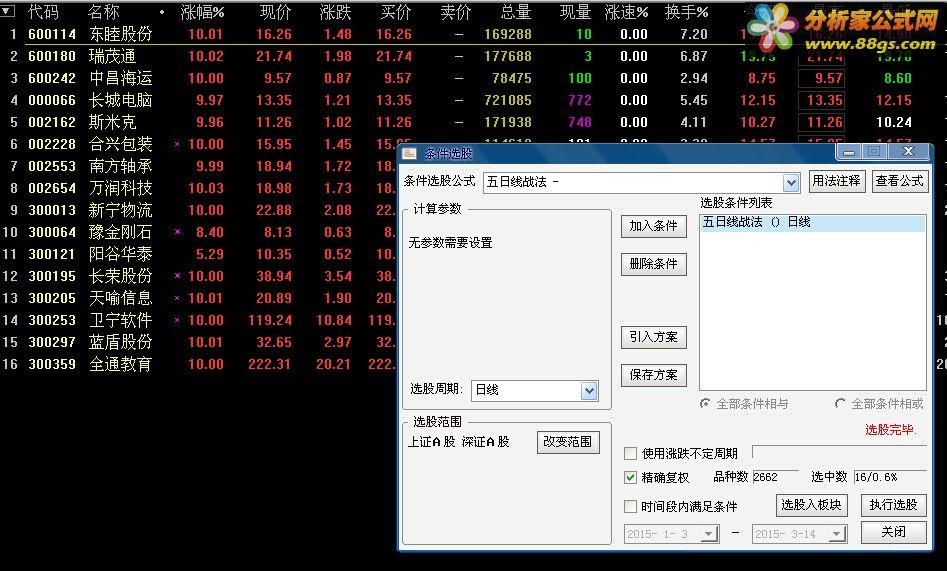Viewport: 947px width, 571px height.
Task: Click the 保存方案 button
Action: pyautogui.click(x=653, y=375)
